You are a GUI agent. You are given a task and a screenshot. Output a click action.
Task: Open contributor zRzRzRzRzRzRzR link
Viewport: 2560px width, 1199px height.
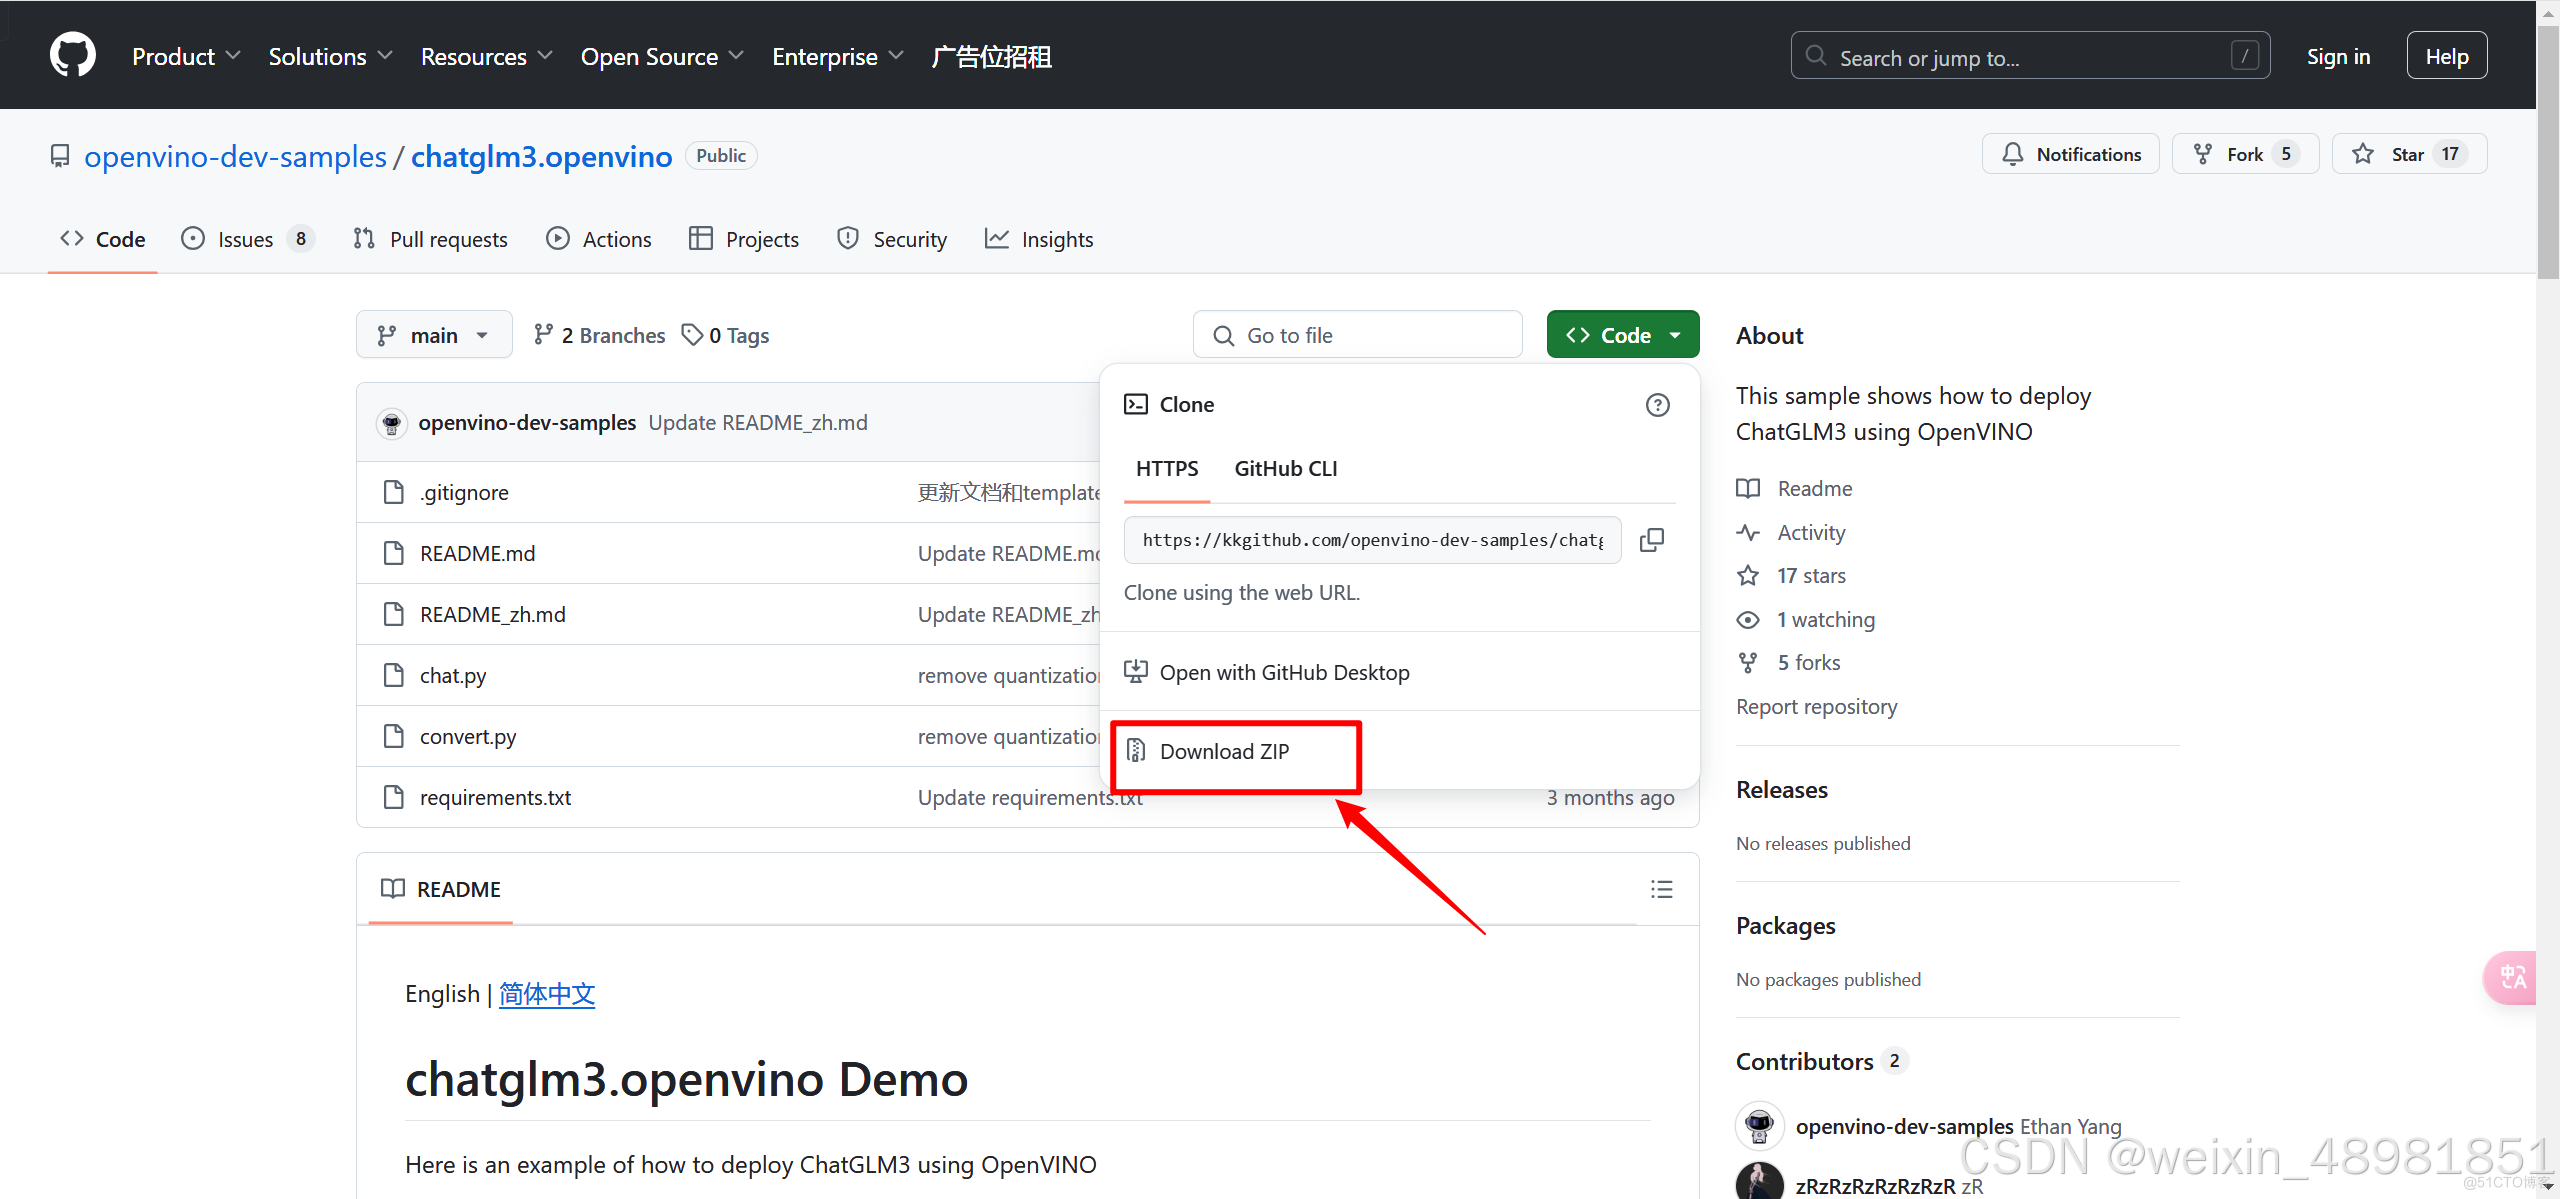tap(1875, 1186)
